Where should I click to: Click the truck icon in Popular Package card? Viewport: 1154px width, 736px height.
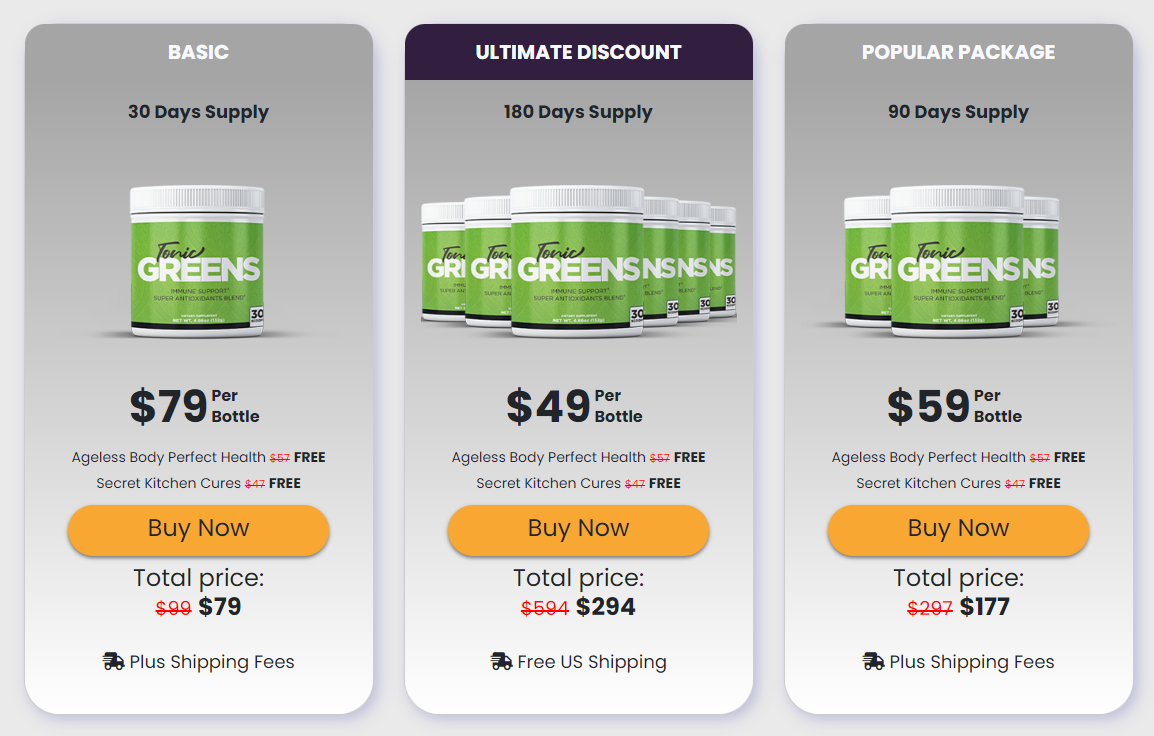[x=874, y=662]
